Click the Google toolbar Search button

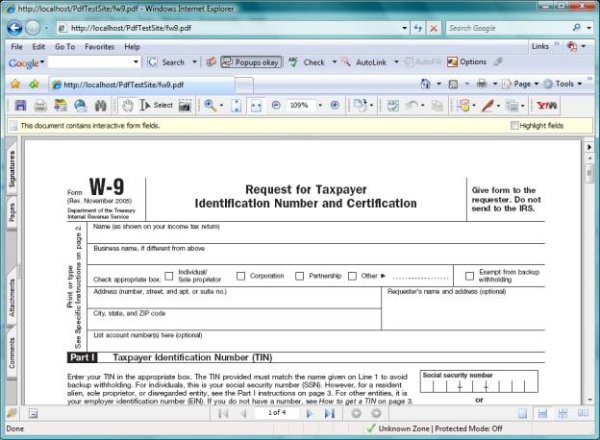tap(167, 62)
